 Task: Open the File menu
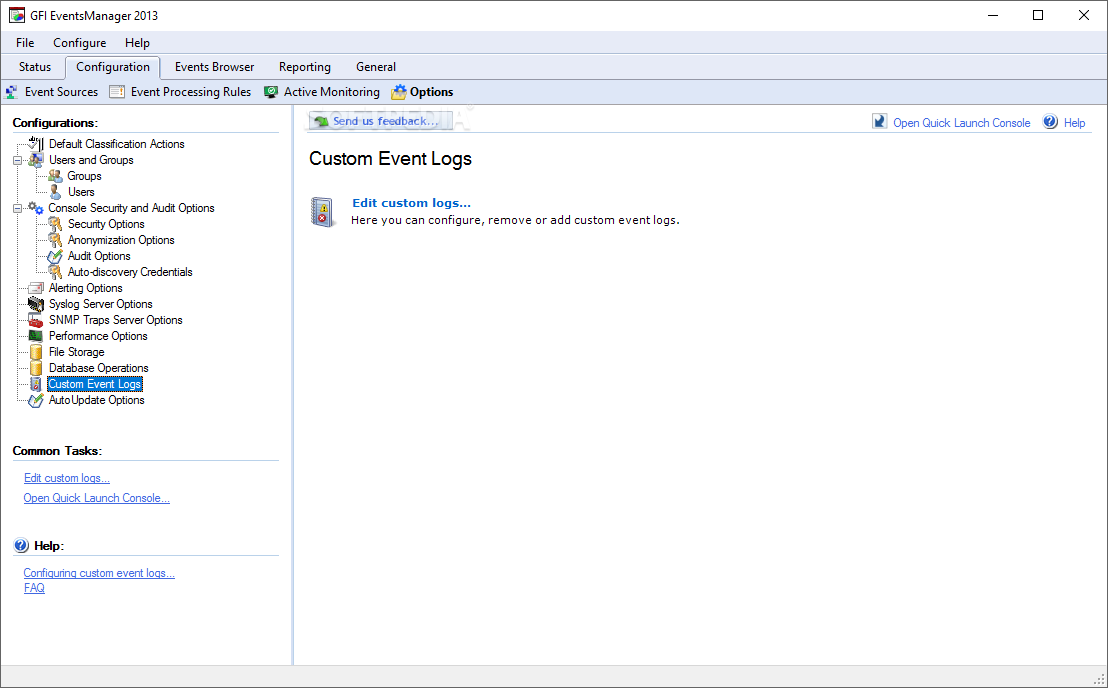click(25, 43)
